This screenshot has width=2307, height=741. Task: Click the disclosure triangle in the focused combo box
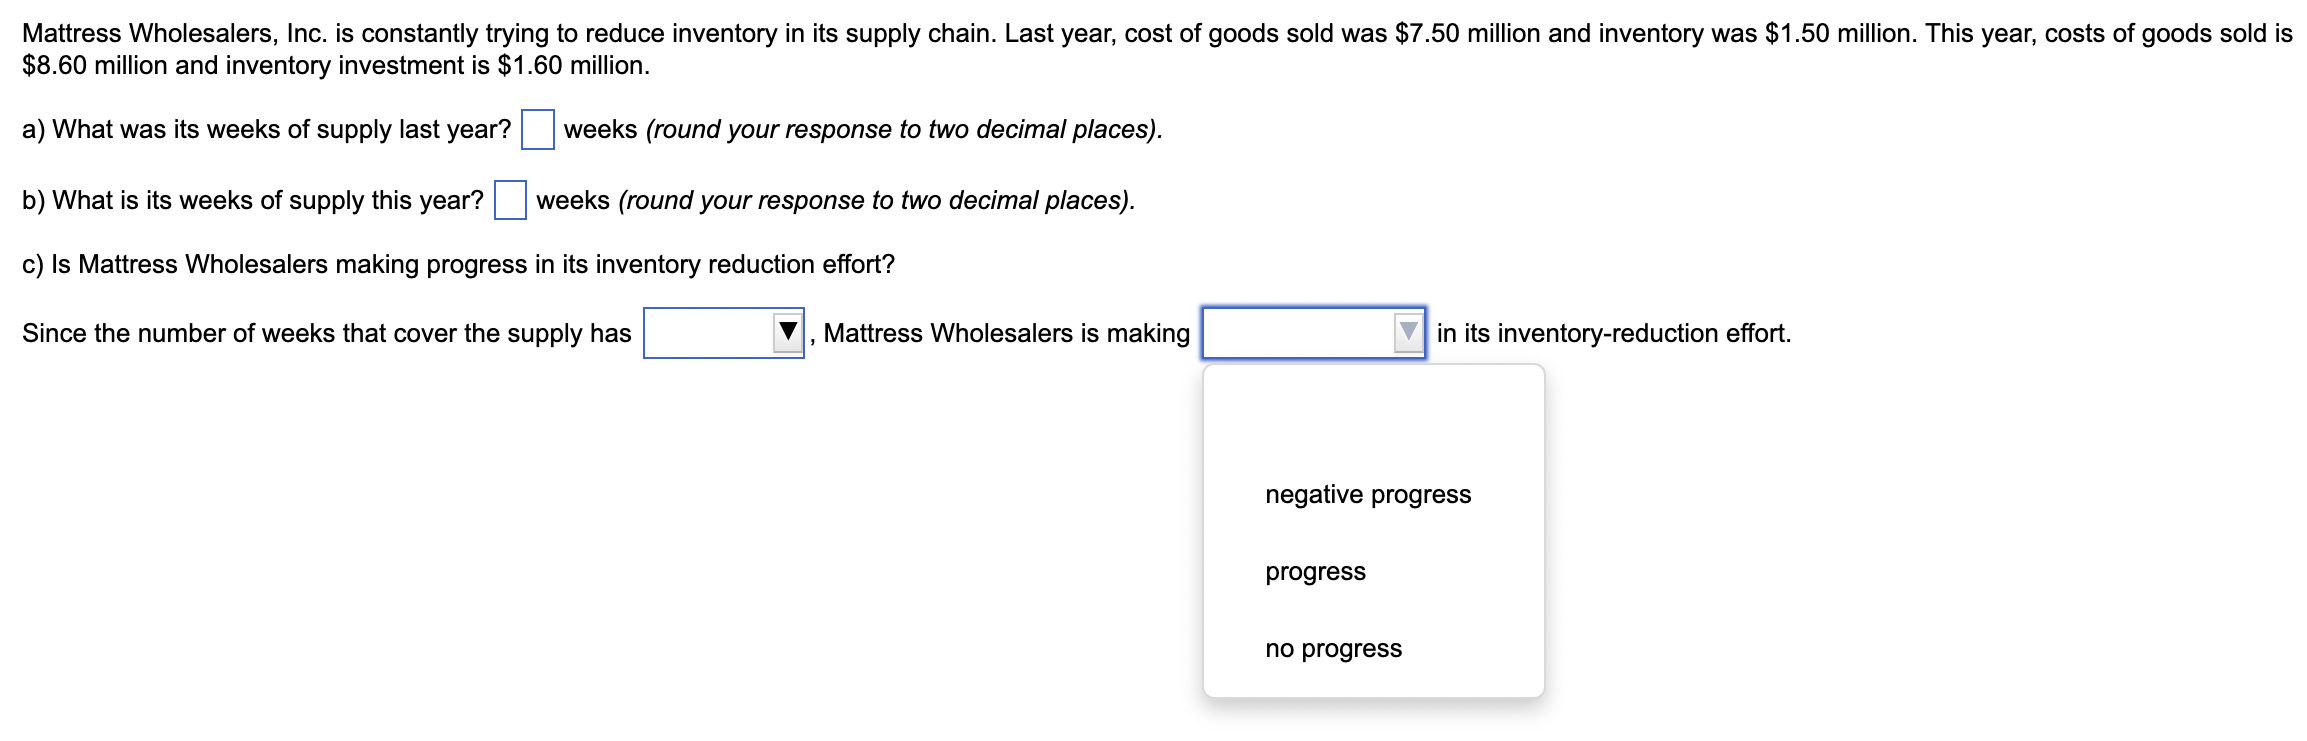(1408, 332)
